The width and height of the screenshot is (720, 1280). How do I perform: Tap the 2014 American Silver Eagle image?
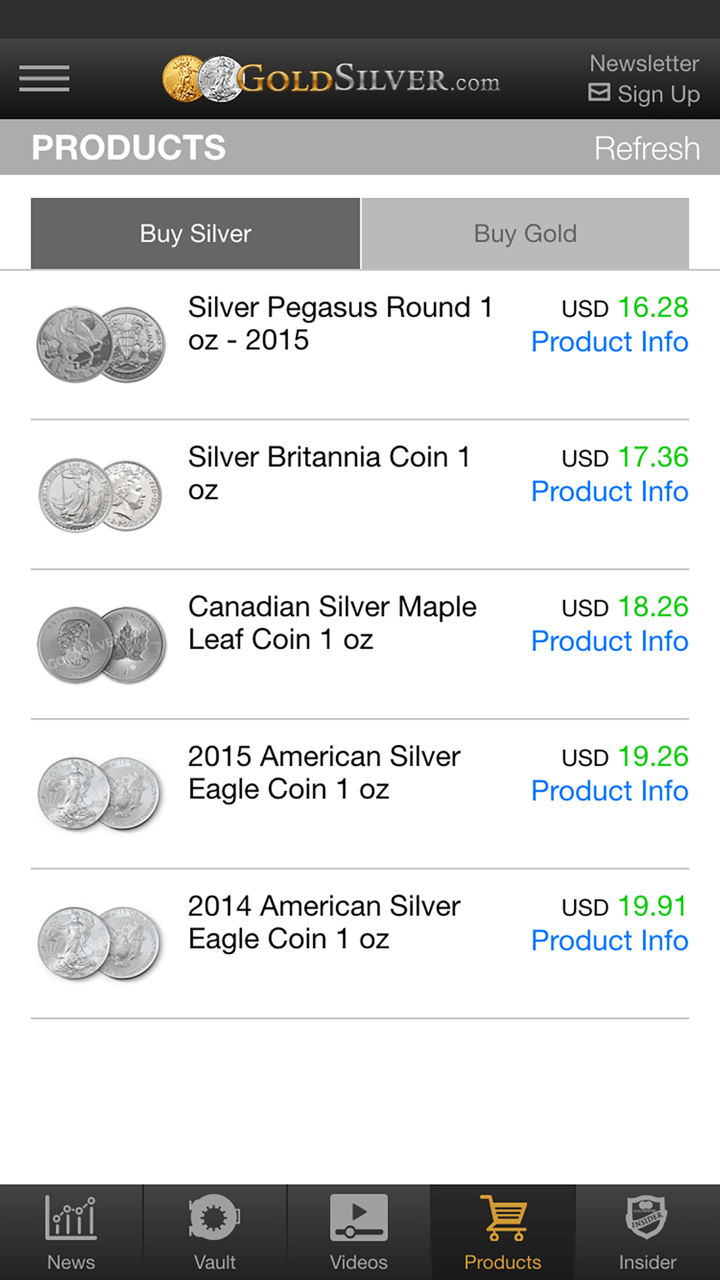point(100,943)
